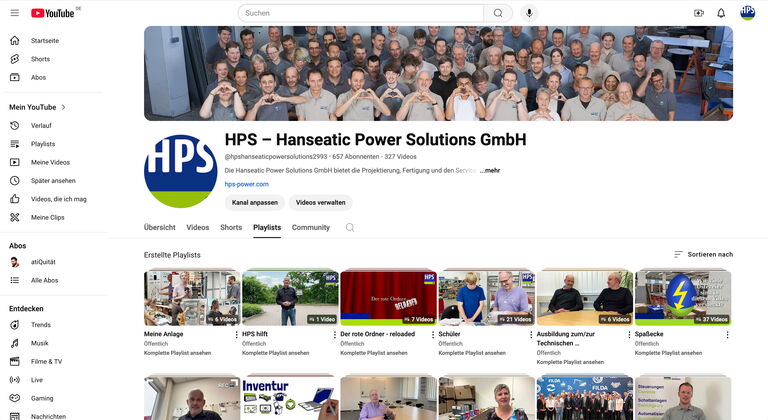
Task: Switch to the Videos tab
Action: pyautogui.click(x=198, y=228)
